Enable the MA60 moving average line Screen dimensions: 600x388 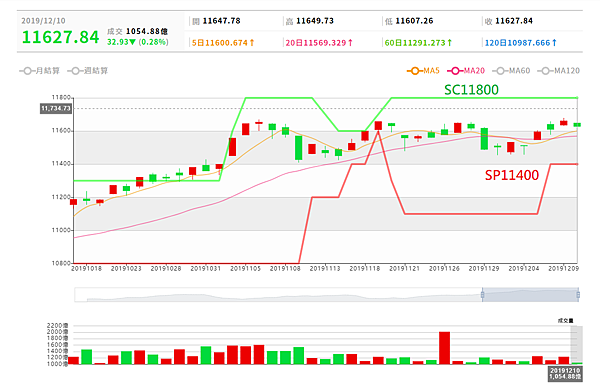511,71
